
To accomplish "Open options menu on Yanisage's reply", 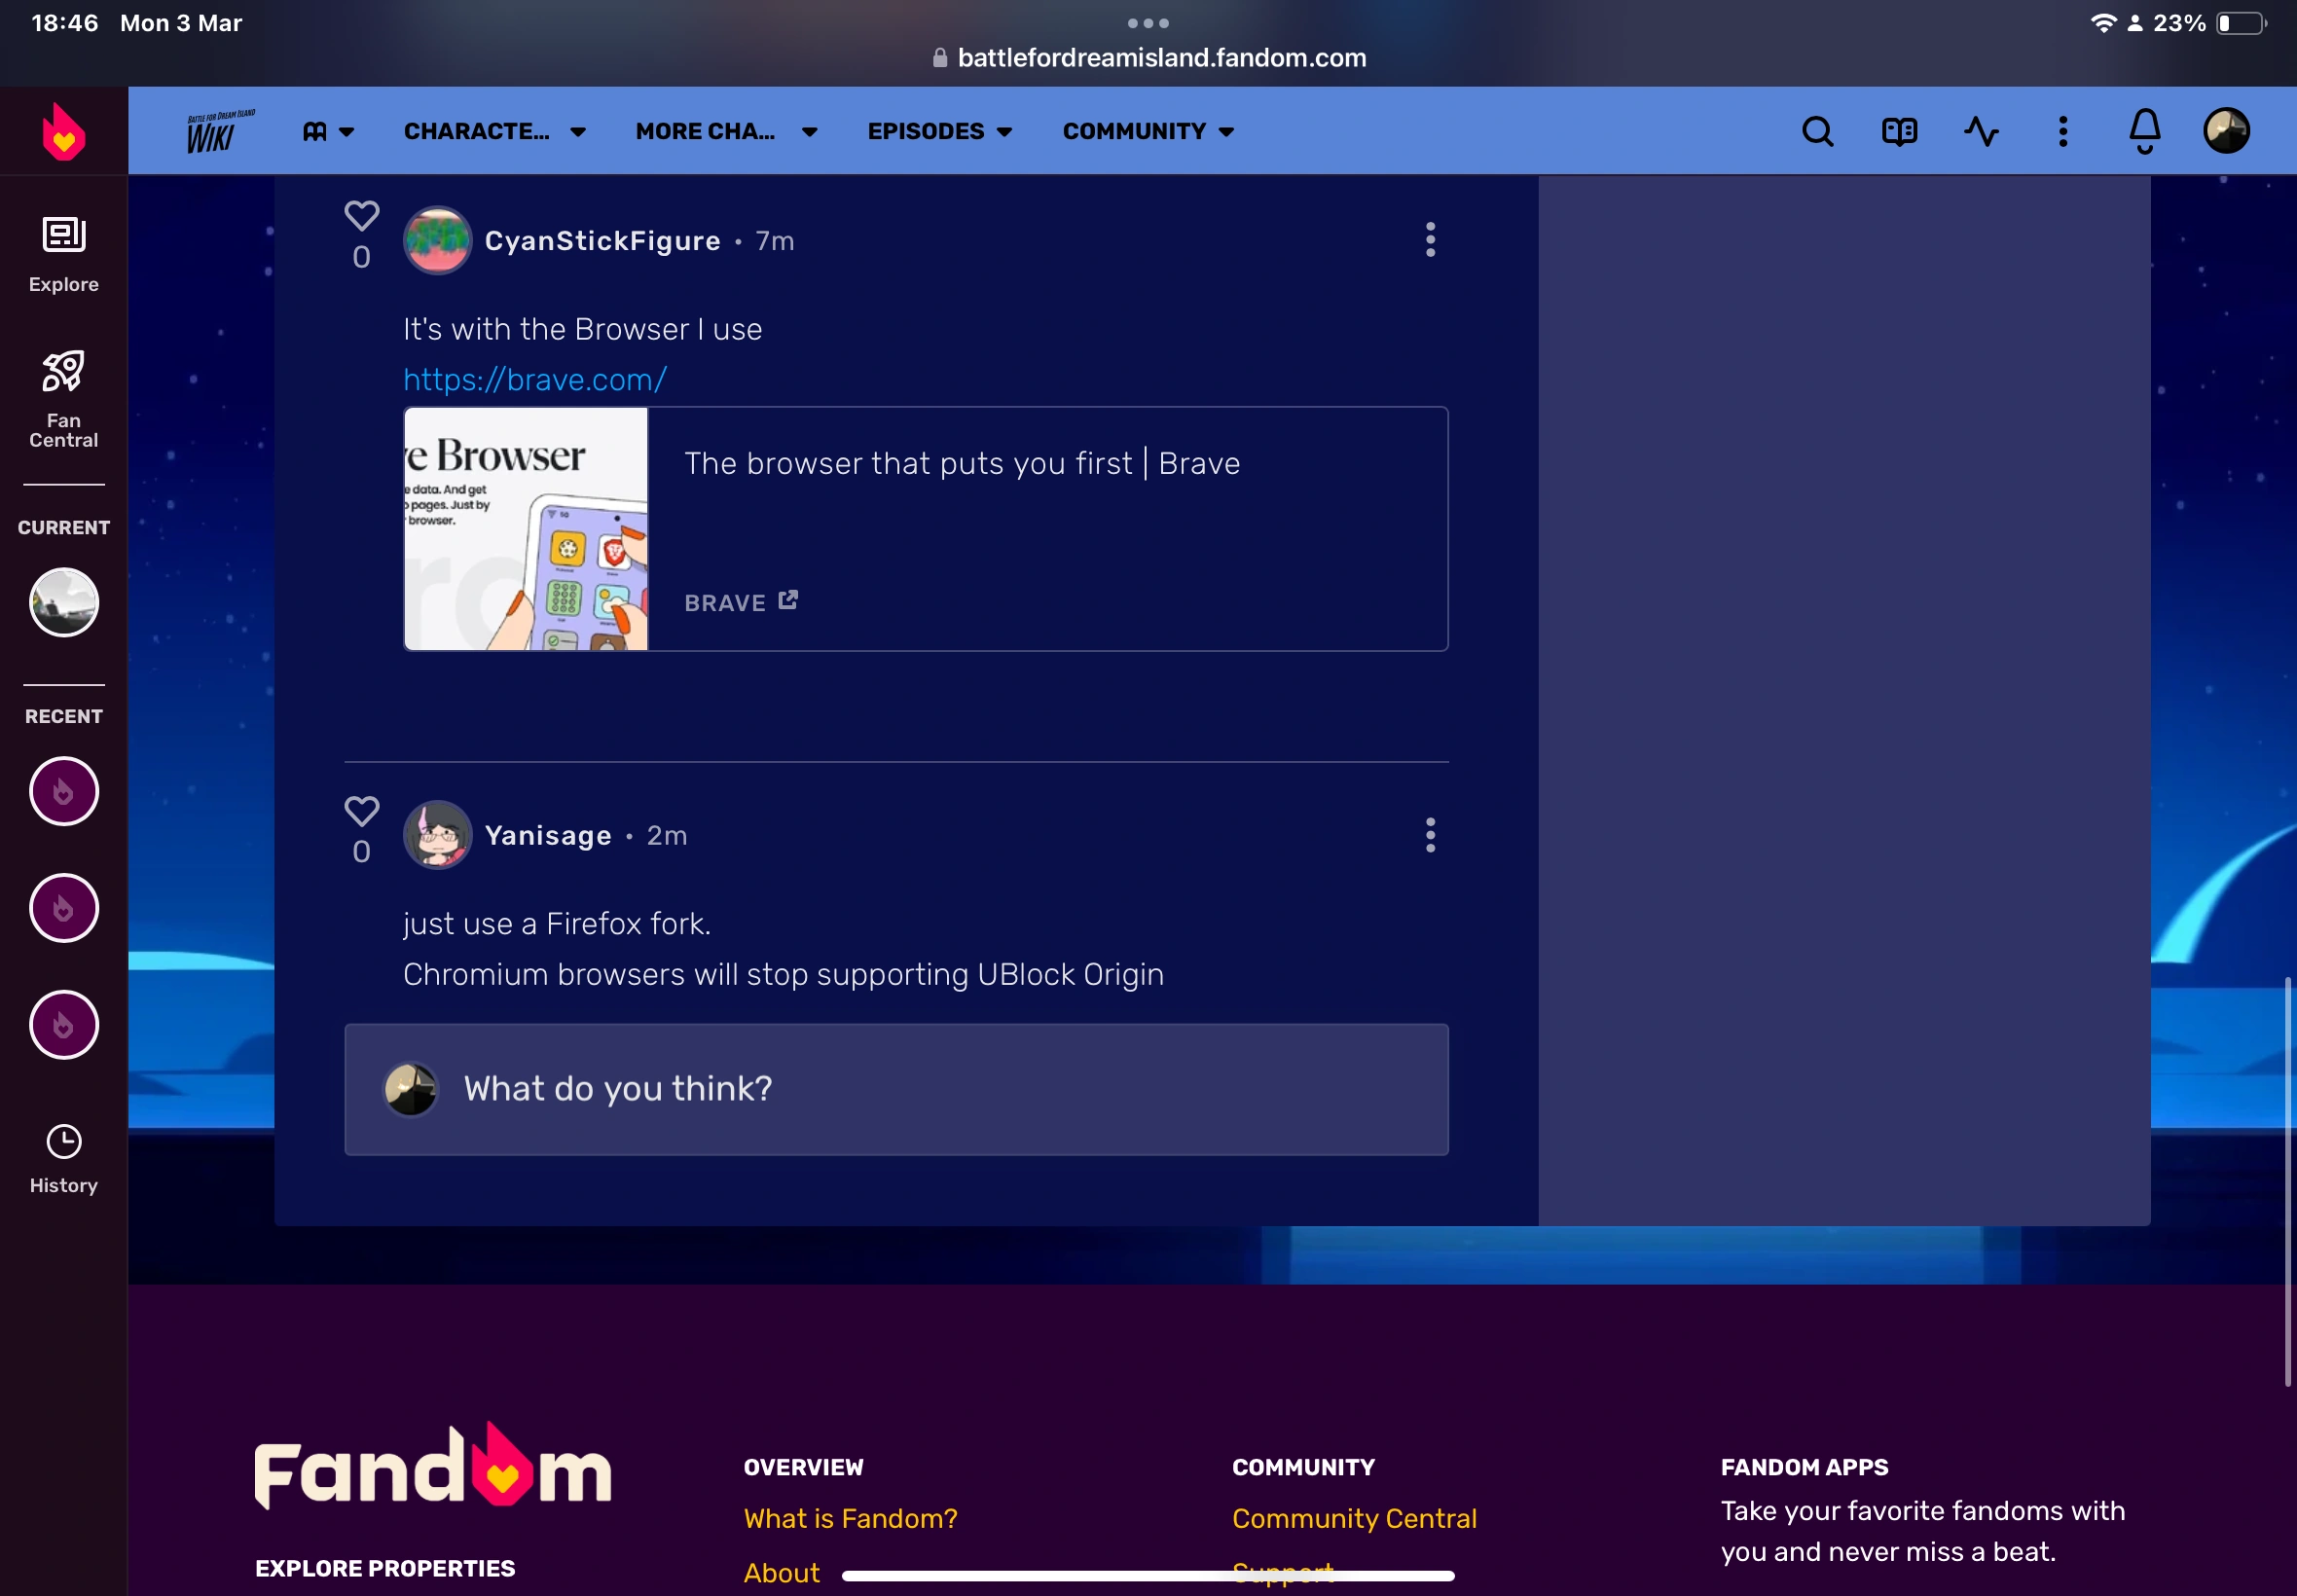I will (x=1430, y=834).
